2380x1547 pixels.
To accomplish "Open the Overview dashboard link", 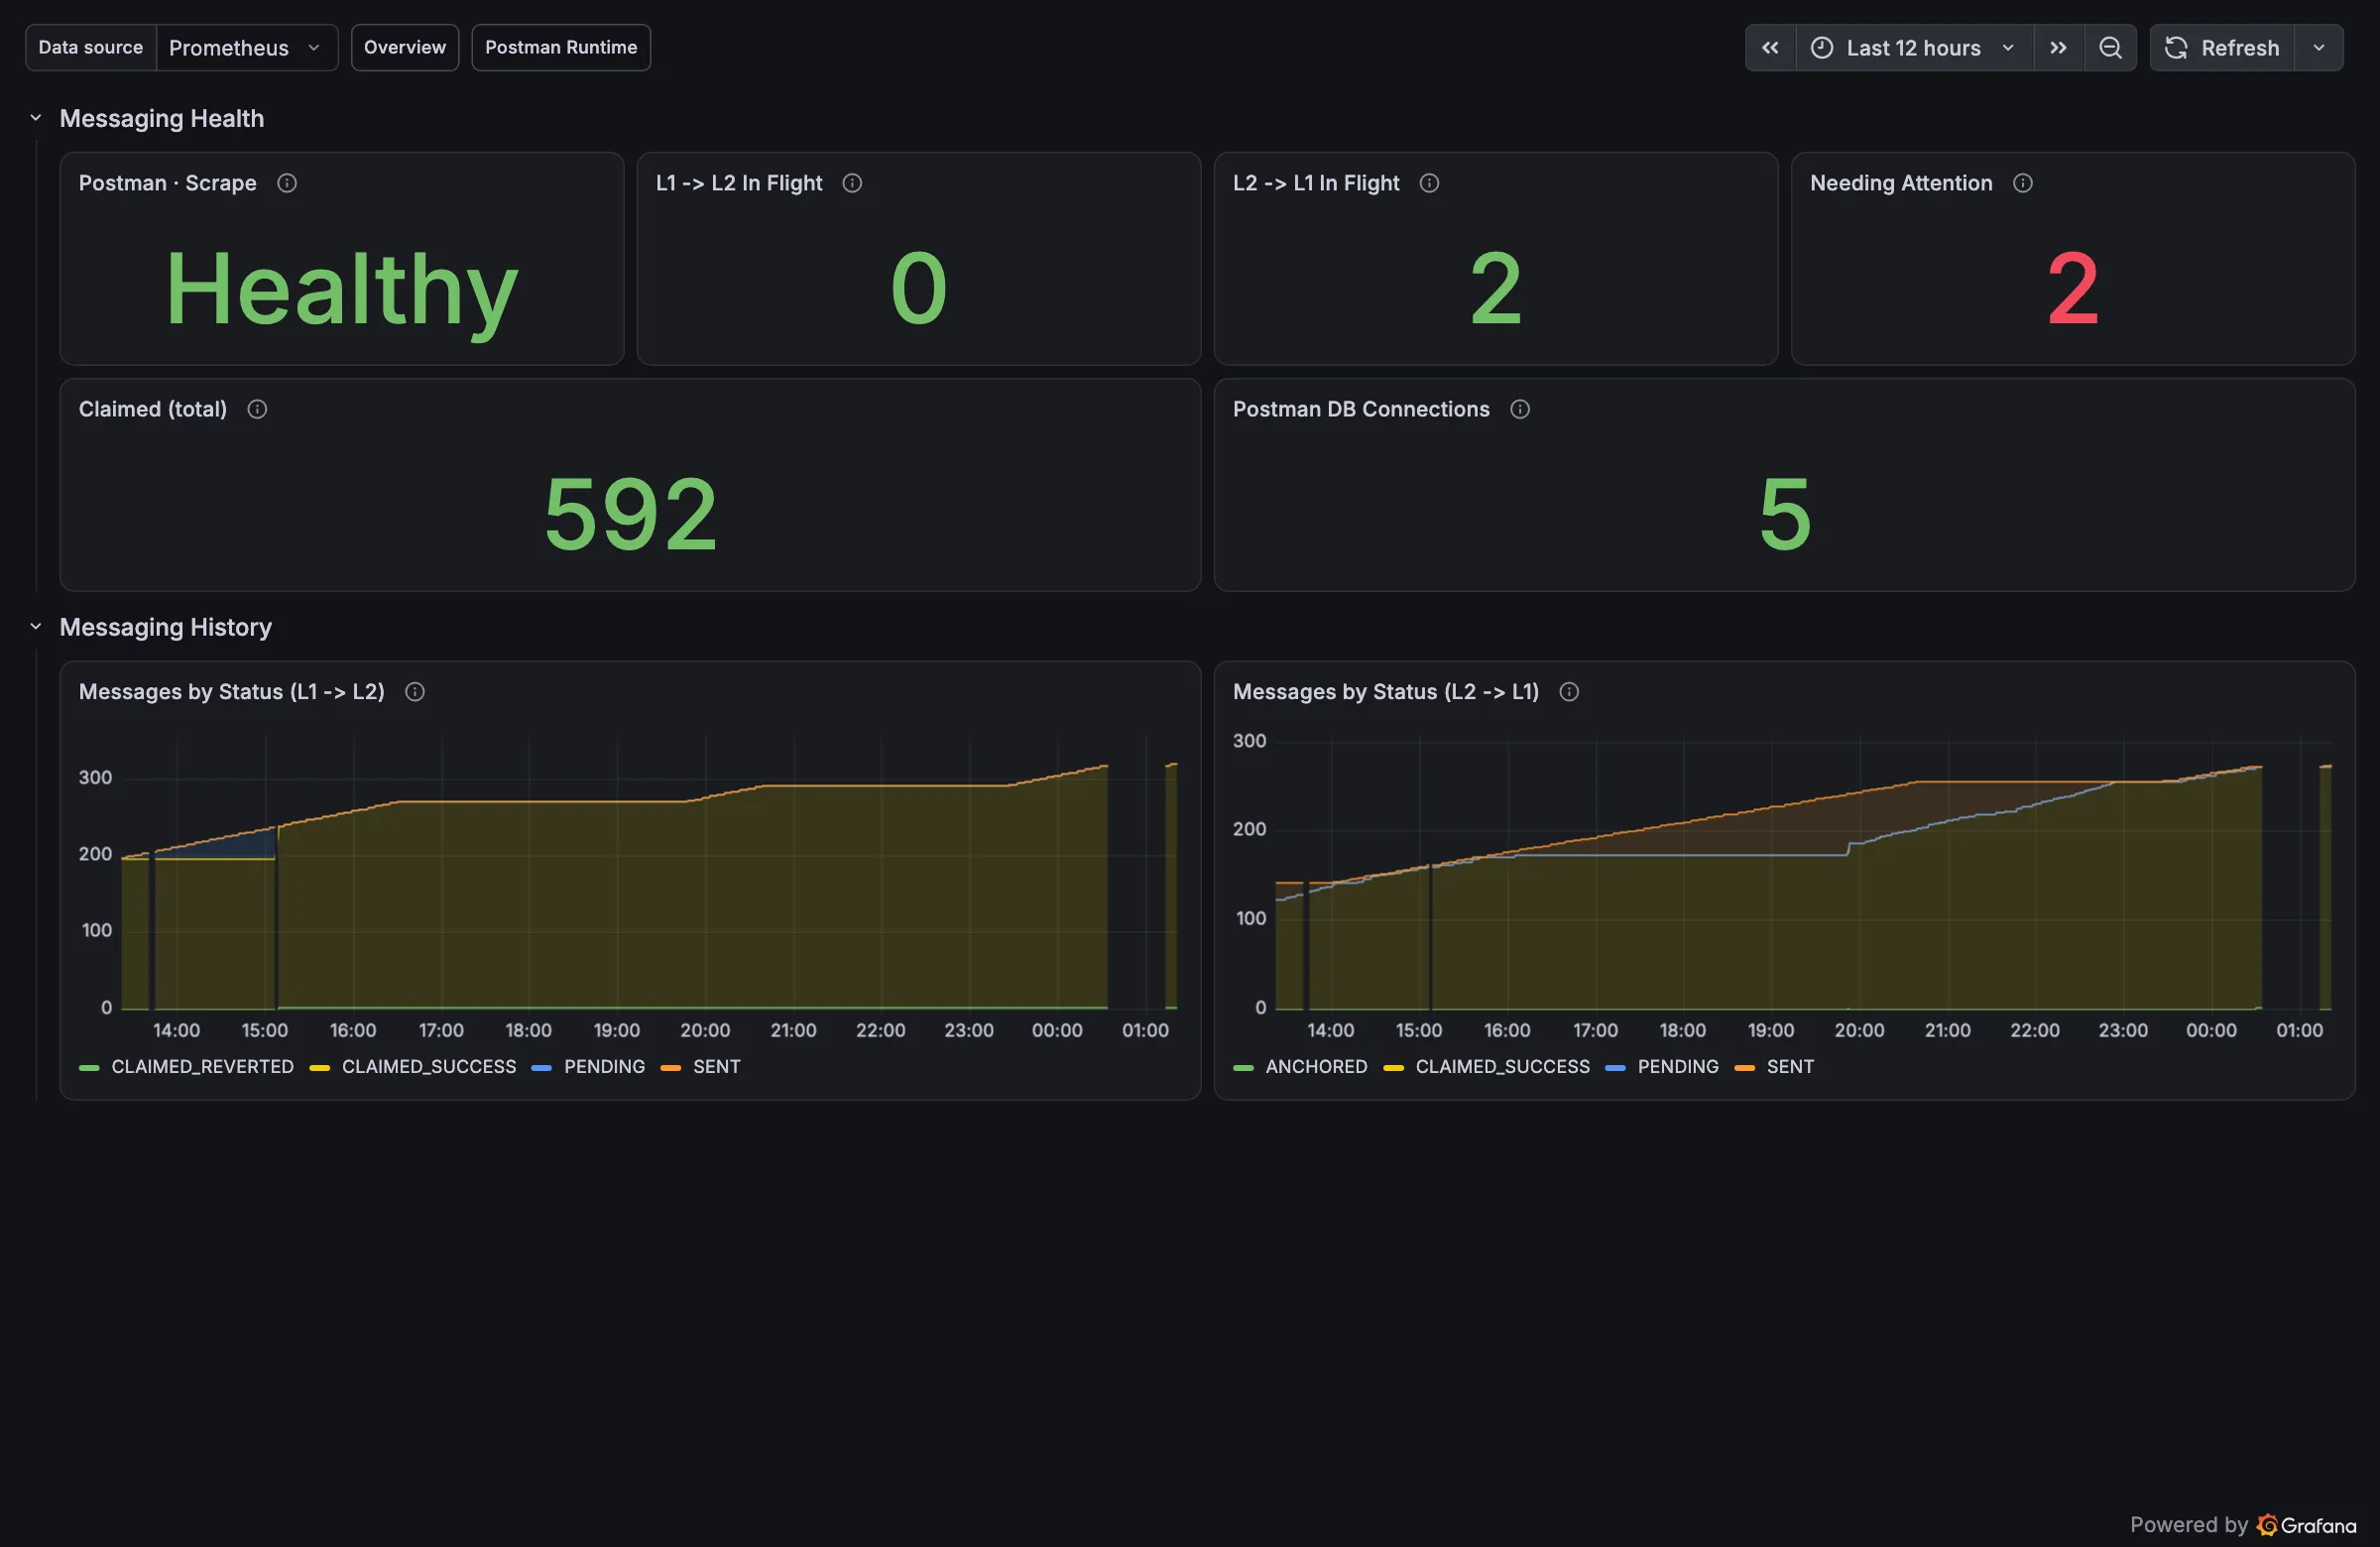I will [x=405, y=48].
